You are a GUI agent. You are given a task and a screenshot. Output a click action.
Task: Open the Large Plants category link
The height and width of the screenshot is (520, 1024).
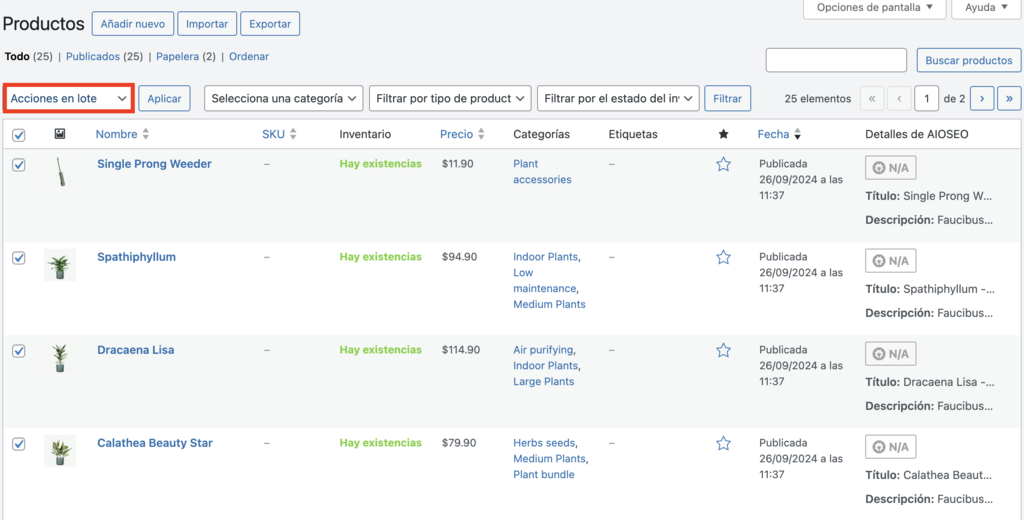pos(543,382)
